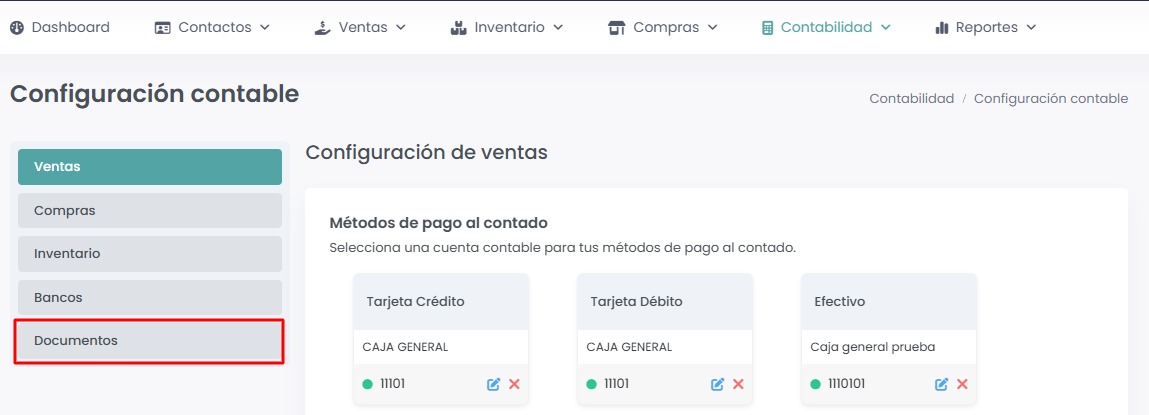Click the green status dot for Efectivo
Viewport: 1149px width, 415px height.
[815, 384]
